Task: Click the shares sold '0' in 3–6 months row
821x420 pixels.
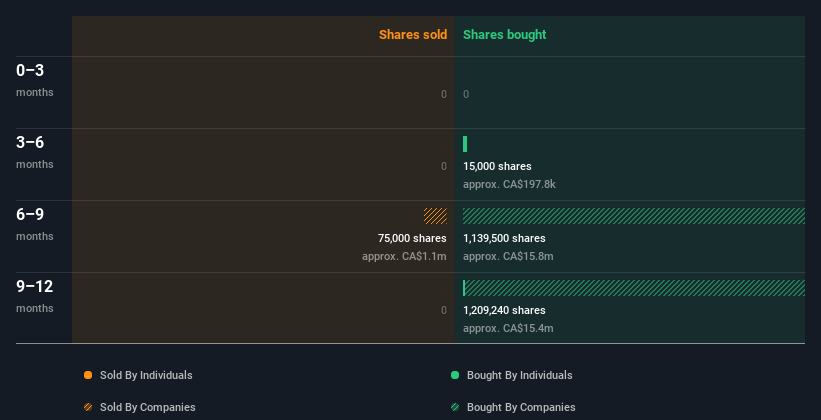Action: pos(443,167)
